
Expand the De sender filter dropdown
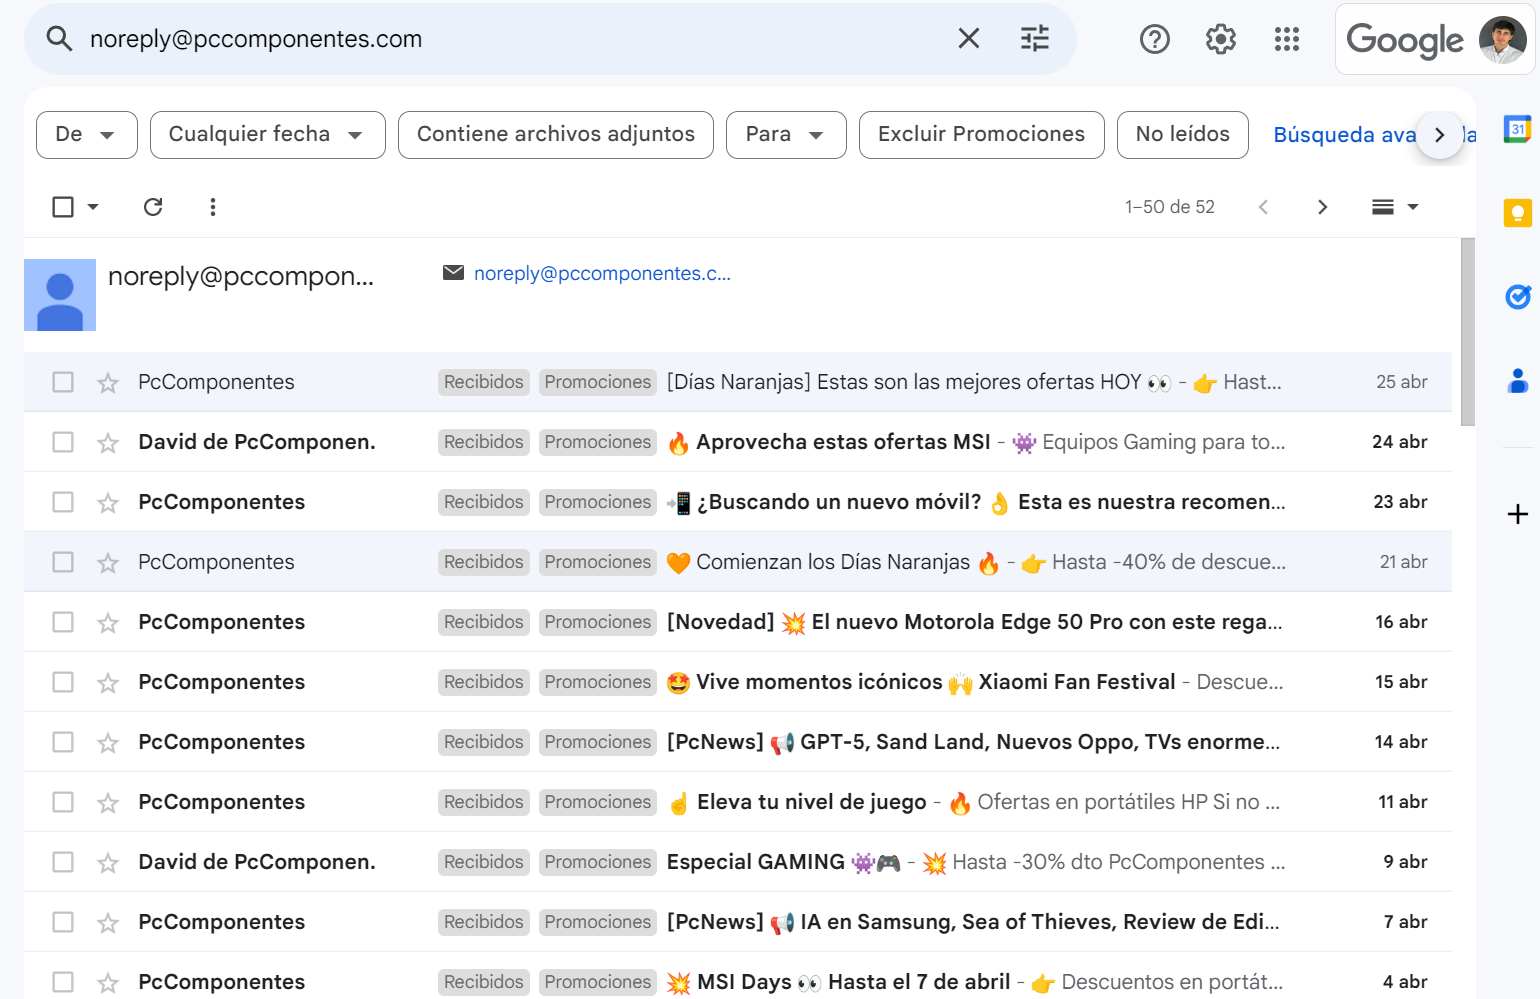point(86,135)
